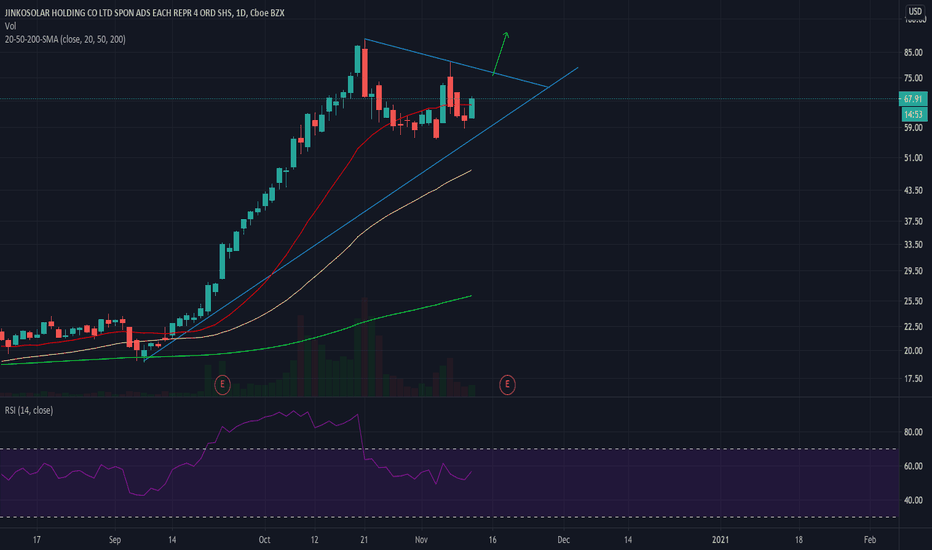The width and height of the screenshot is (932, 550).
Task: Click the 75.00 price axis label
Action: pyautogui.click(x=913, y=78)
